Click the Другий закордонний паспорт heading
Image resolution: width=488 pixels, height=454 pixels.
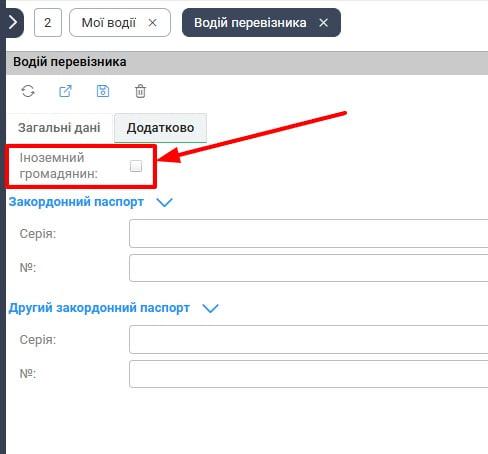click(x=99, y=308)
